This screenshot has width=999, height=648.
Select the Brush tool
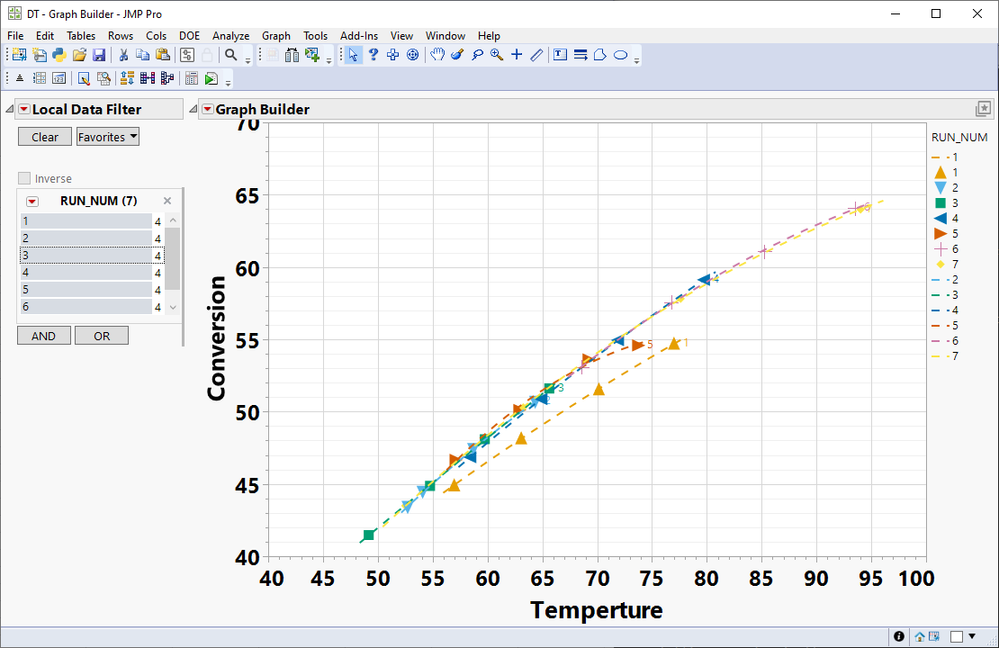point(457,55)
